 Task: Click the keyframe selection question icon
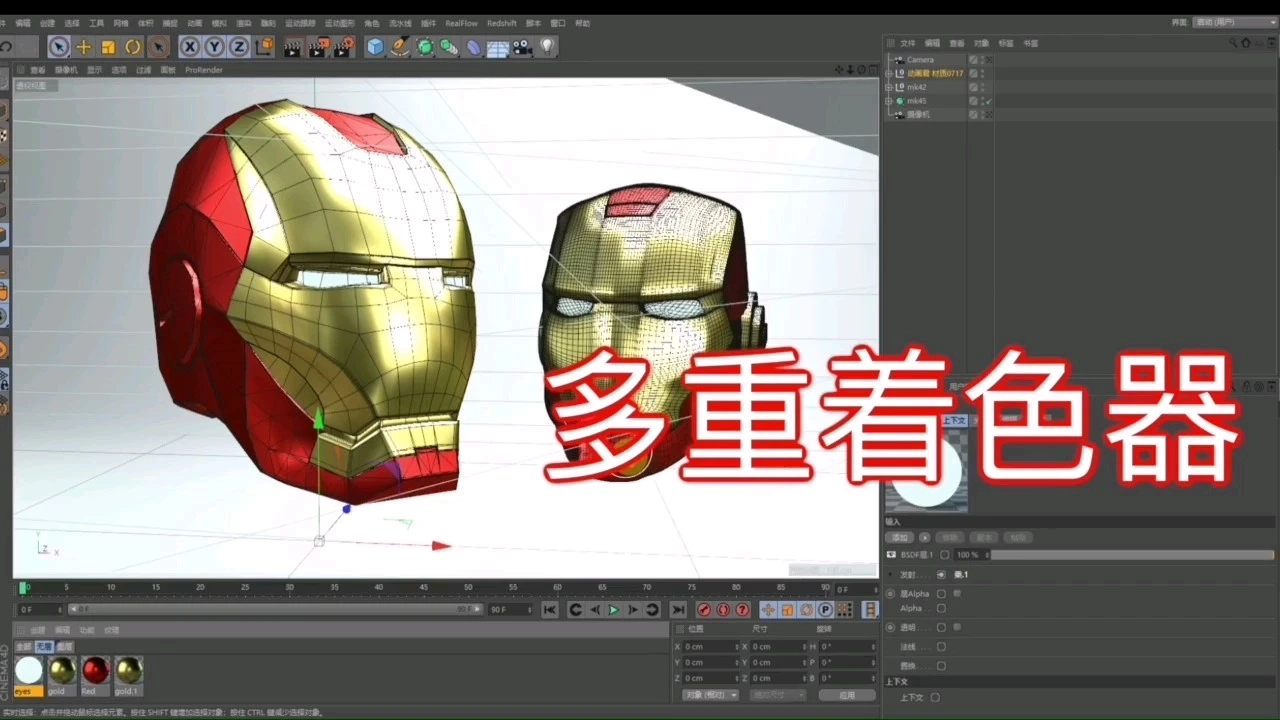click(x=742, y=609)
